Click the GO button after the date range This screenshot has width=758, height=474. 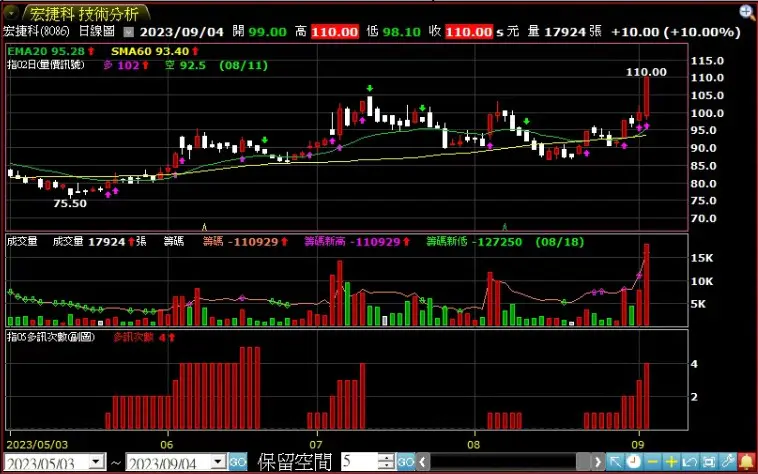(238, 462)
